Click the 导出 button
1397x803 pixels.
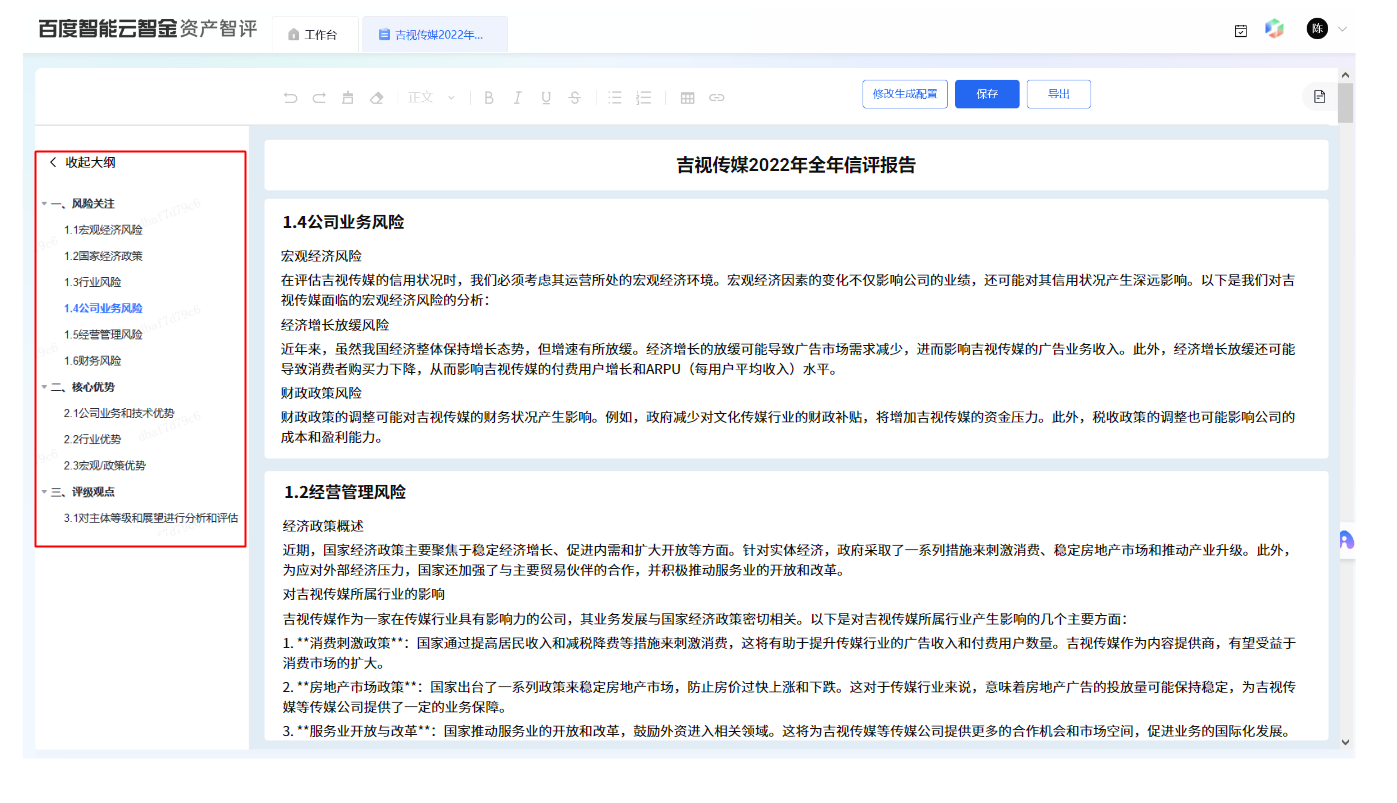tap(1059, 94)
